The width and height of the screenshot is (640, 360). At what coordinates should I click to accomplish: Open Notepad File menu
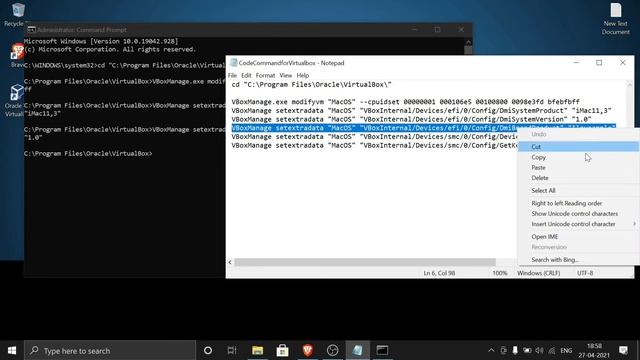232,76
